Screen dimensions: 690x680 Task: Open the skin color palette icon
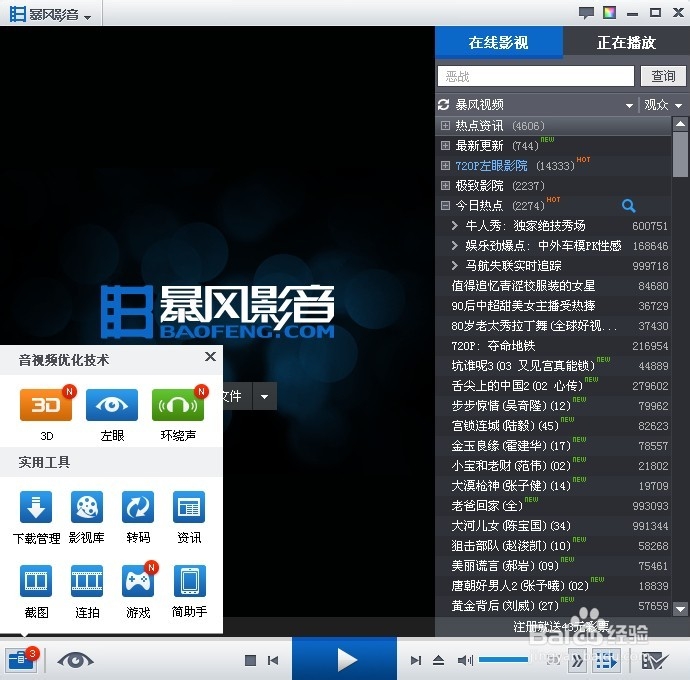[609, 12]
